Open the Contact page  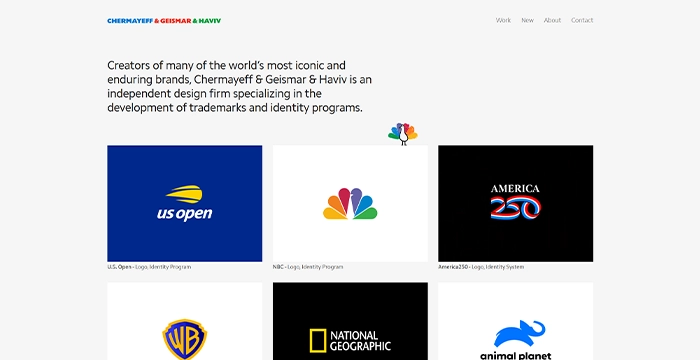[x=582, y=20]
